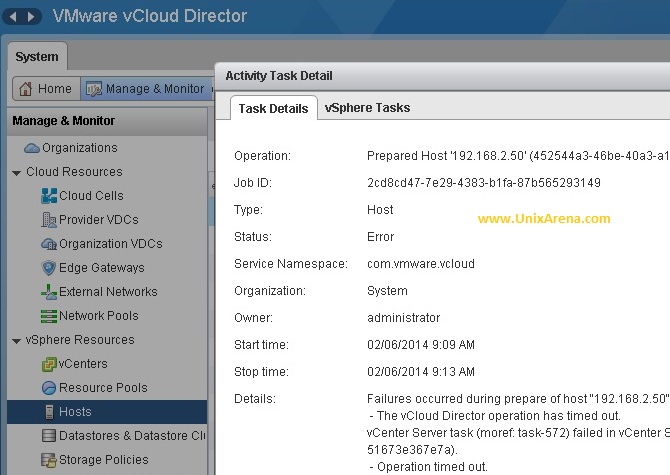The width and height of the screenshot is (670, 475).
Task: Open the System tab
Action: coord(37,56)
